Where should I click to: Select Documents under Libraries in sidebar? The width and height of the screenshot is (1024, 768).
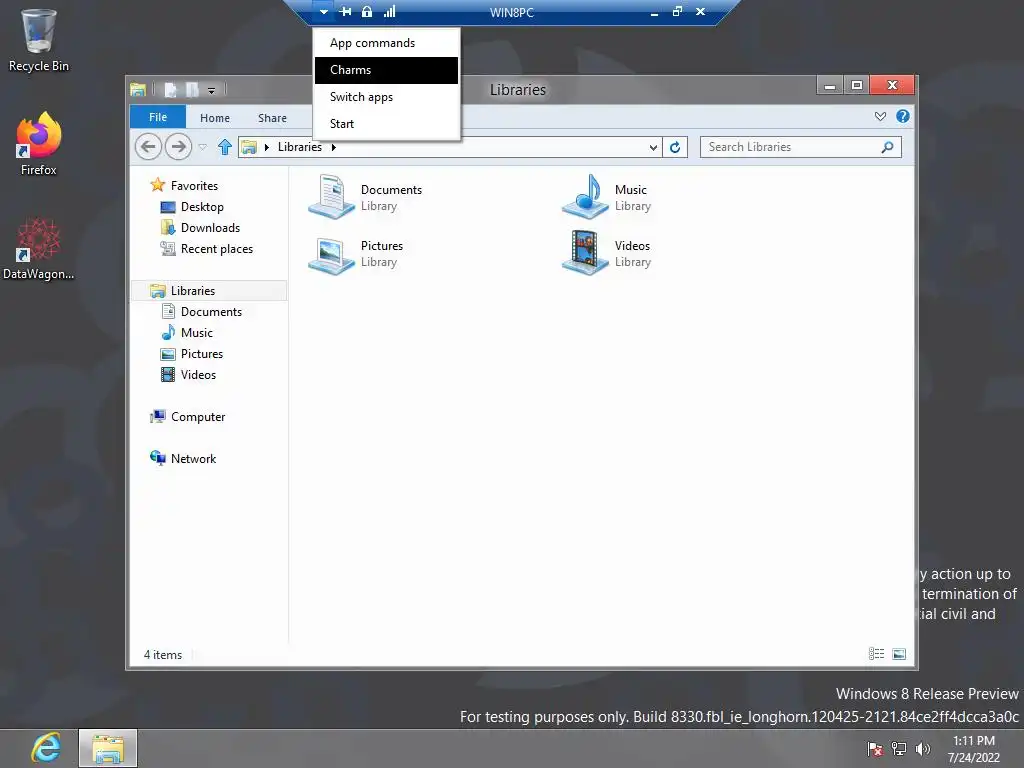click(202, 312)
